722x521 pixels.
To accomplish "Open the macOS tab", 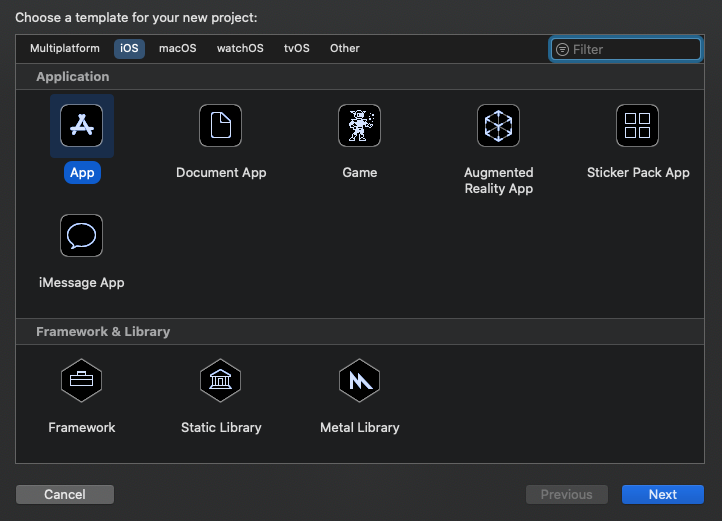I will click(178, 48).
